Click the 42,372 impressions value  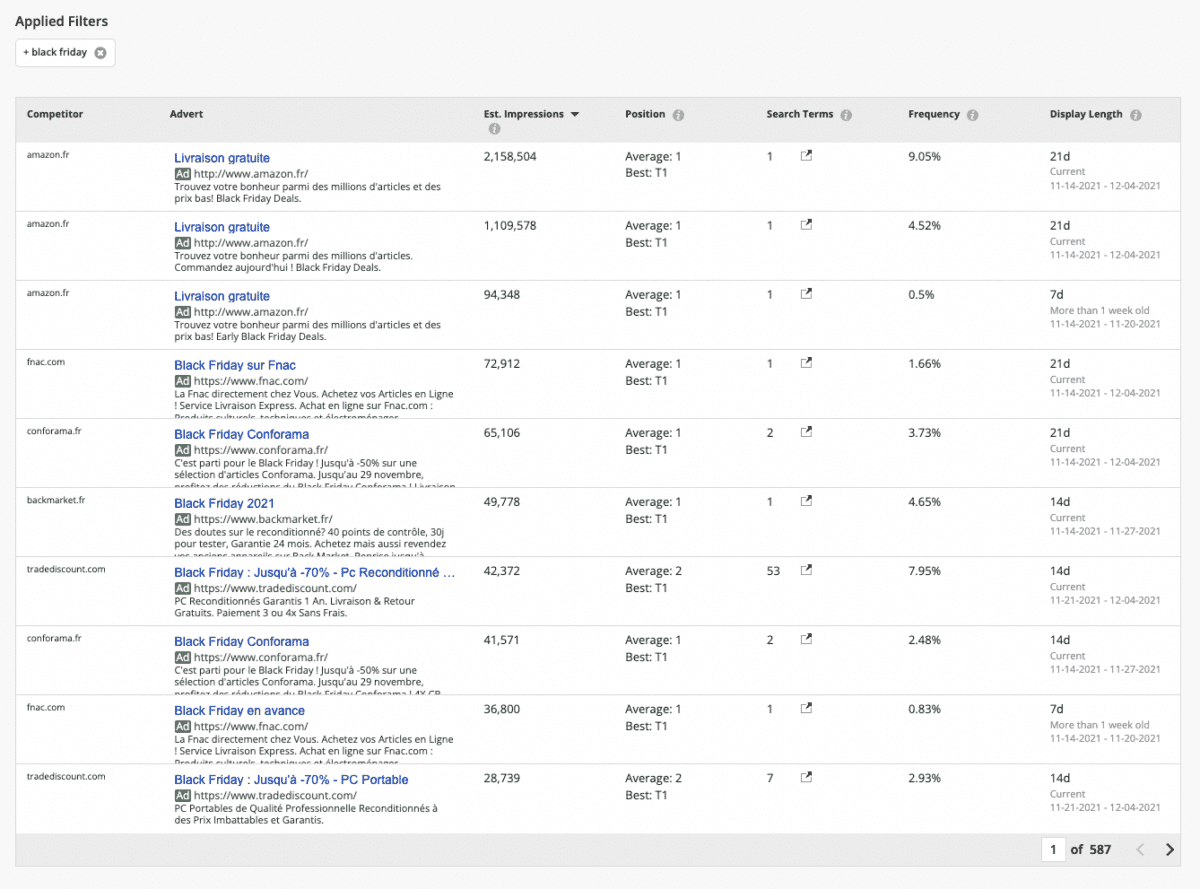[x=502, y=571]
